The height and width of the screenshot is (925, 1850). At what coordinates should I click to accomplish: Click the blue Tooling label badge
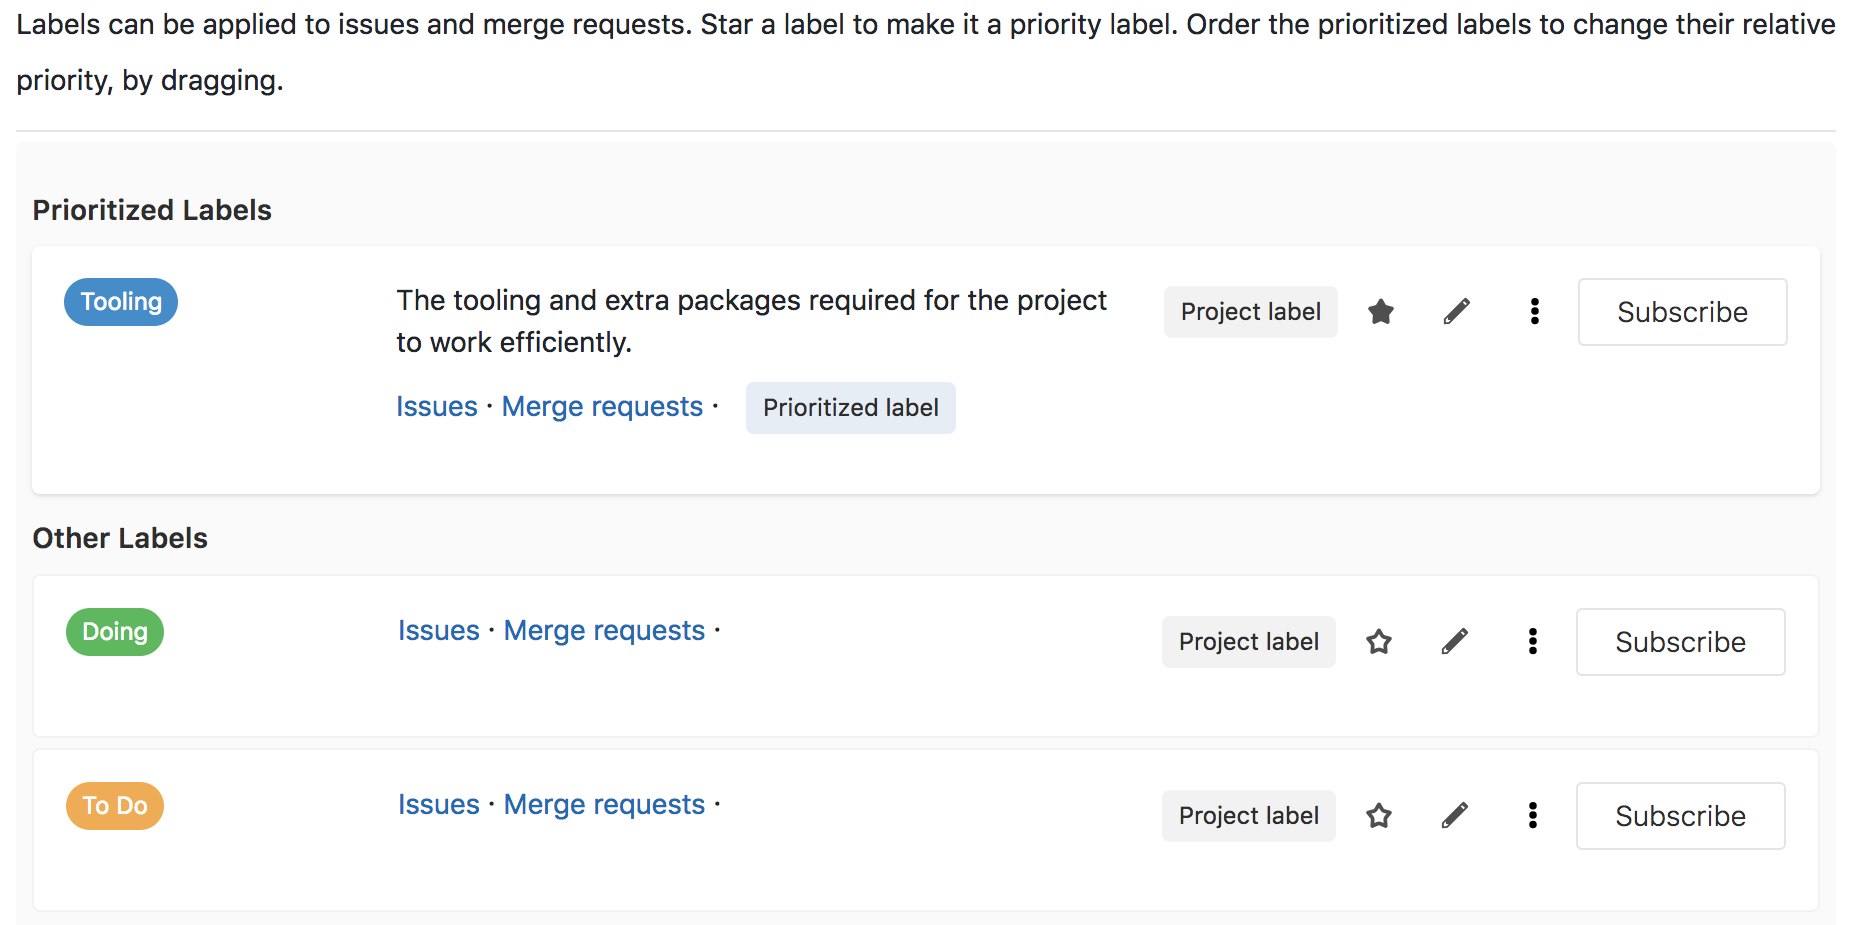coord(121,302)
